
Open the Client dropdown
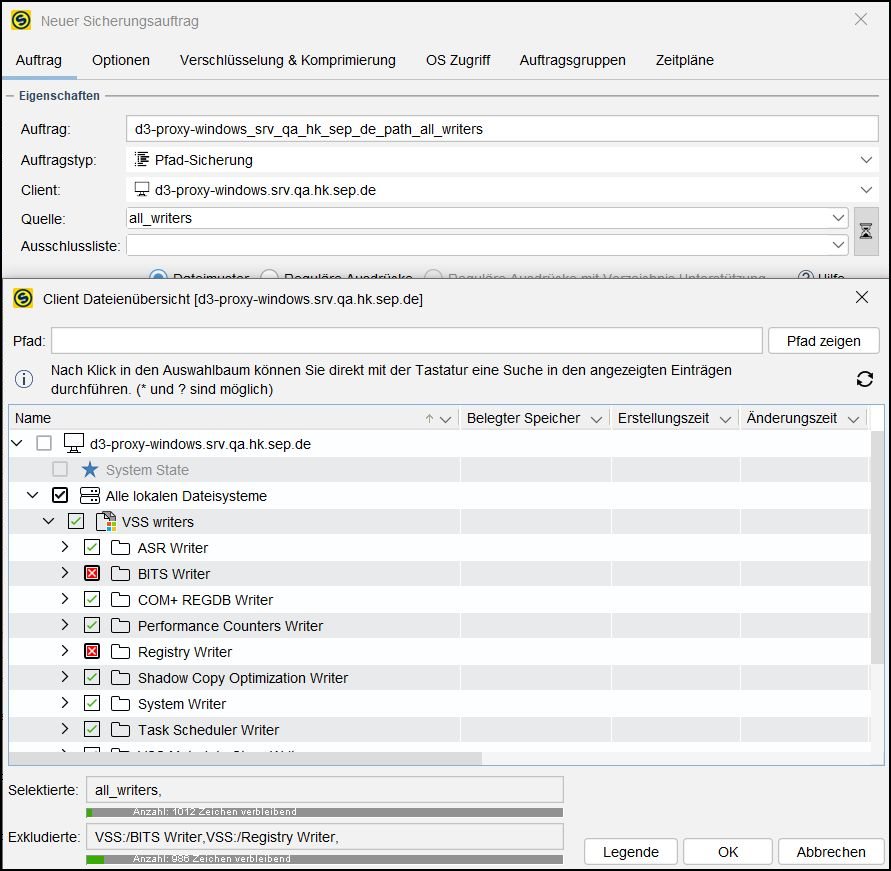(866, 189)
